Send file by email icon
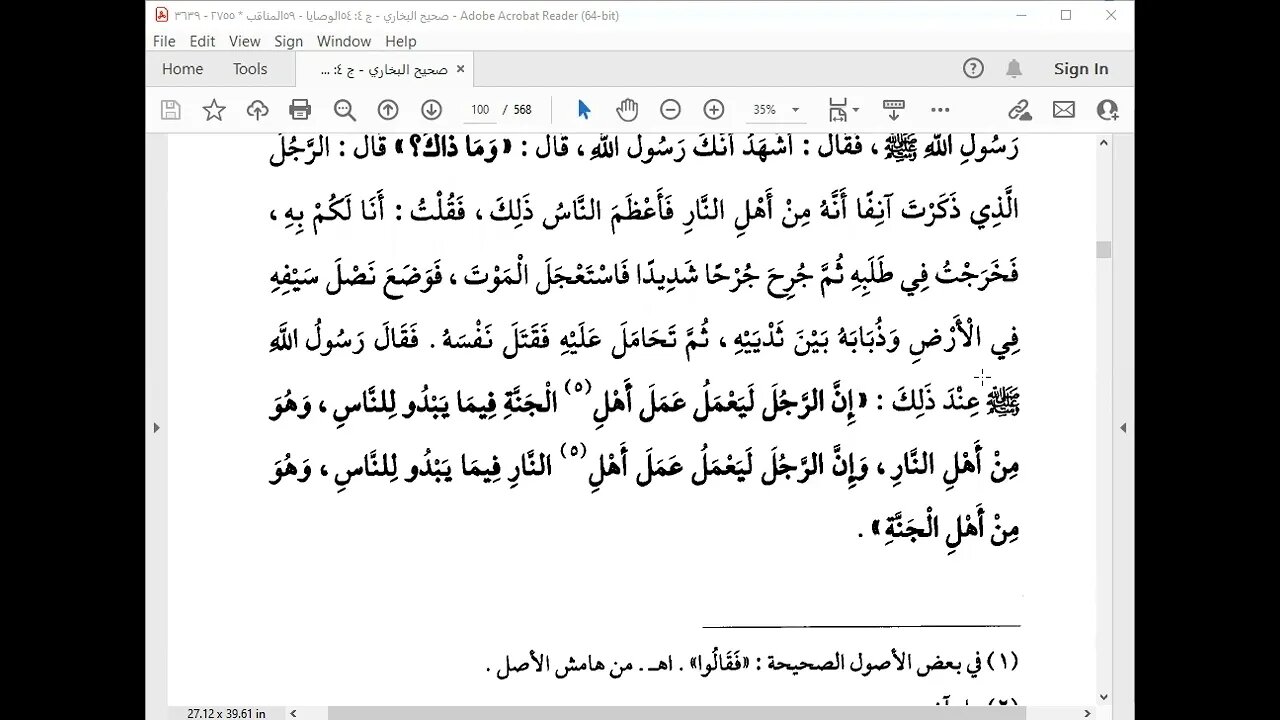This screenshot has width=1280, height=720. coord(1064,110)
